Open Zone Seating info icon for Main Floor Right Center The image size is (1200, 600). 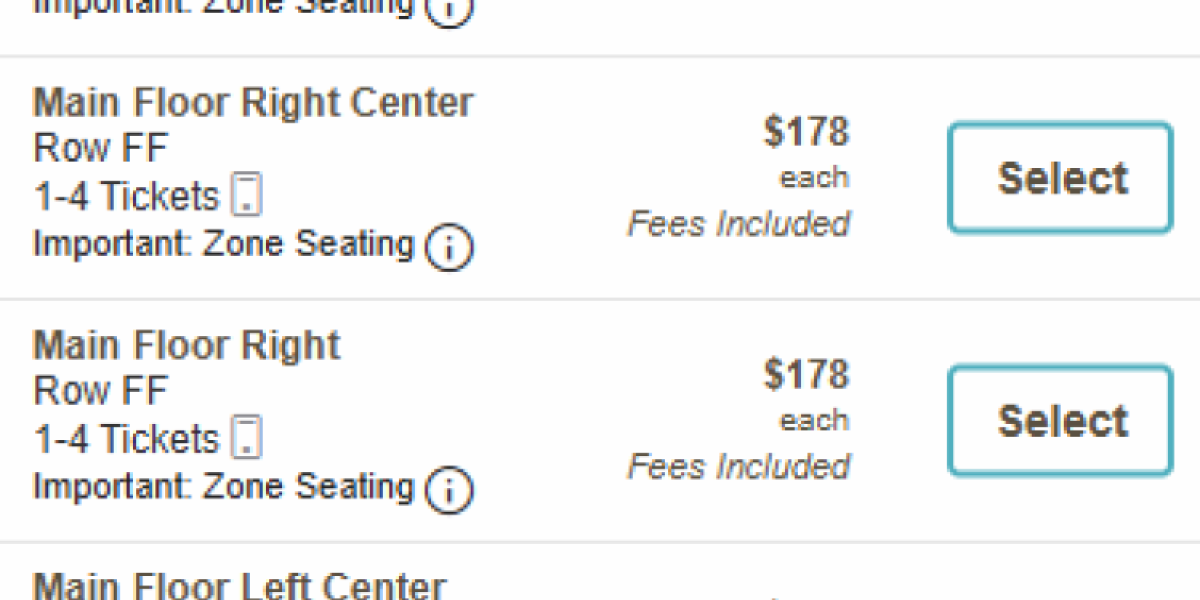click(x=449, y=247)
